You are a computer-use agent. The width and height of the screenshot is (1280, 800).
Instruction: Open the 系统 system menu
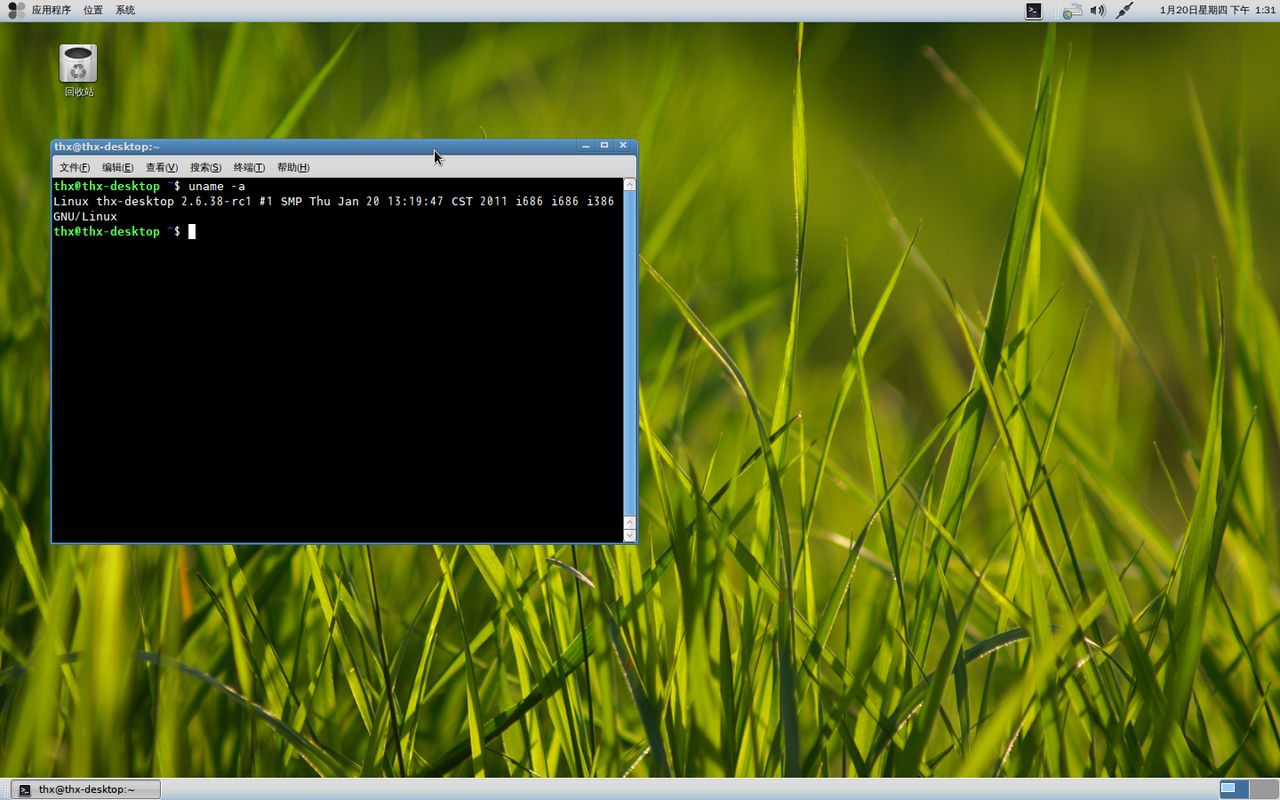[125, 10]
